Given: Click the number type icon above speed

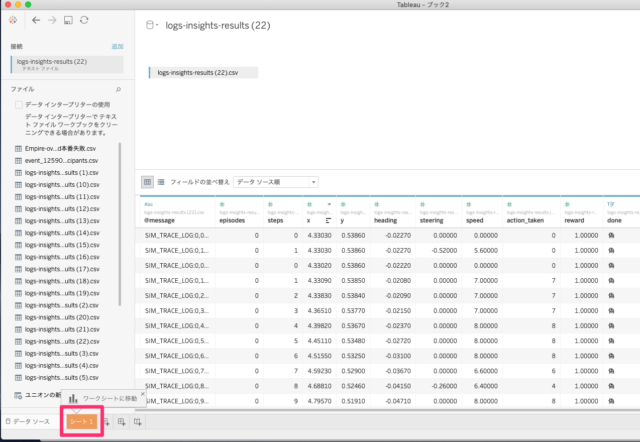Looking at the screenshot, I should click(x=469, y=204).
